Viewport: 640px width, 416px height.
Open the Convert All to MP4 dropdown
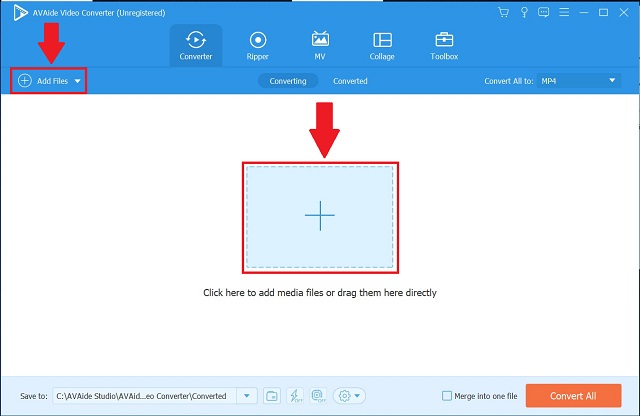tap(580, 80)
